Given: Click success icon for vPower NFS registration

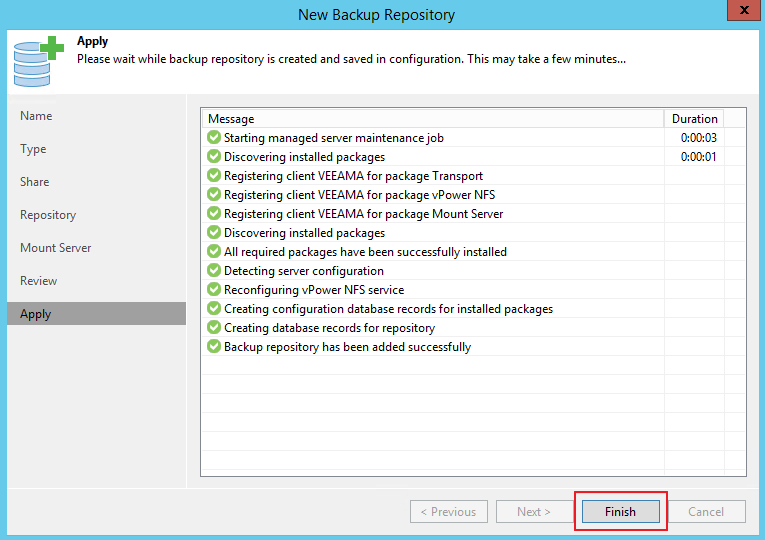Looking at the screenshot, I should (x=213, y=195).
